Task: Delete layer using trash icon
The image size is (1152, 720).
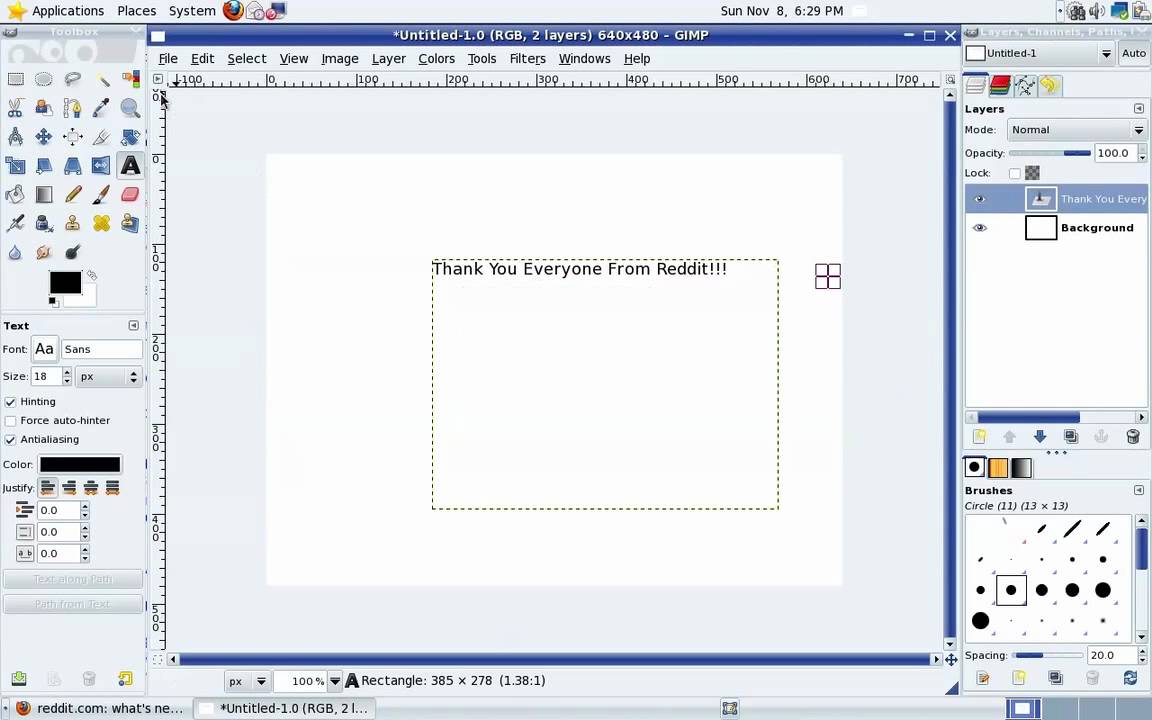Action: [1132, 436]
